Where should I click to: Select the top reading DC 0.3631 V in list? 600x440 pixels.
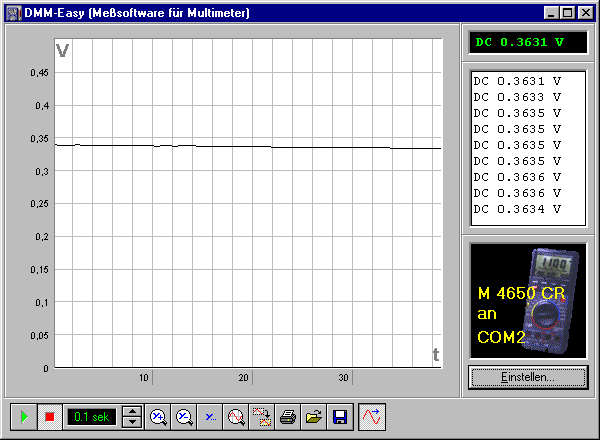516,81
